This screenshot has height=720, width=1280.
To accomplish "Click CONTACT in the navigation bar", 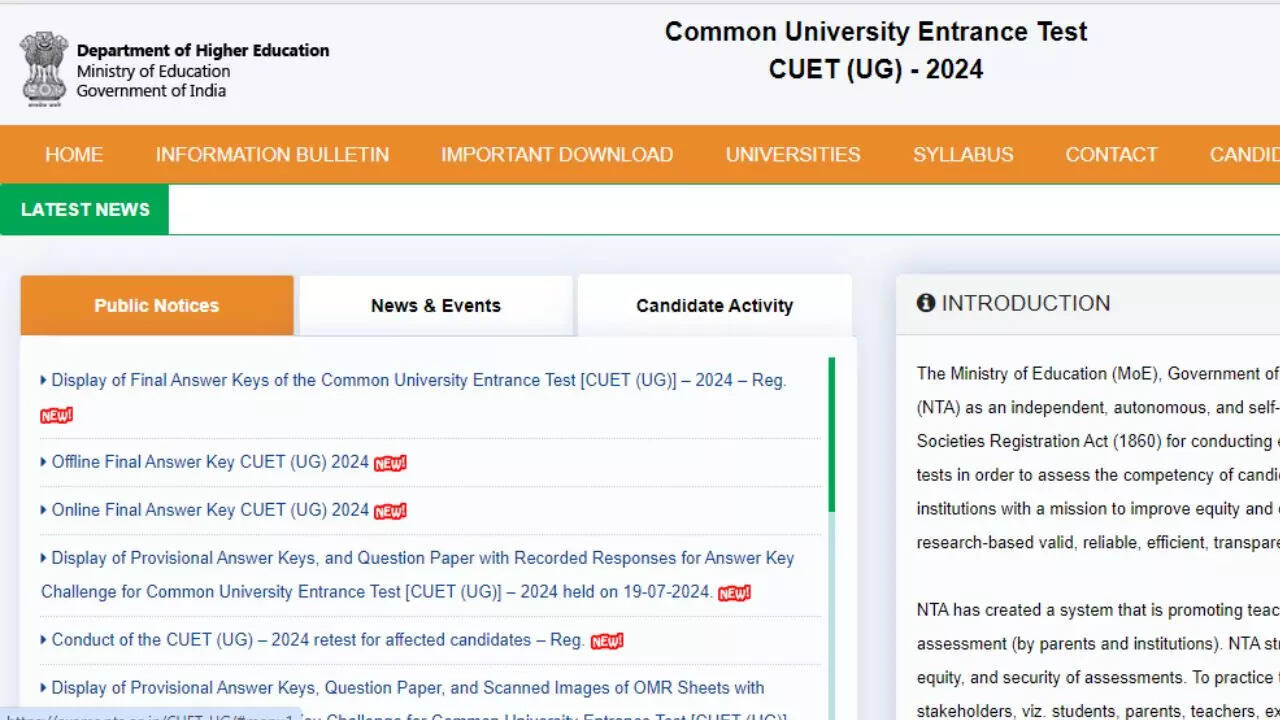I will pos(1111,154).
